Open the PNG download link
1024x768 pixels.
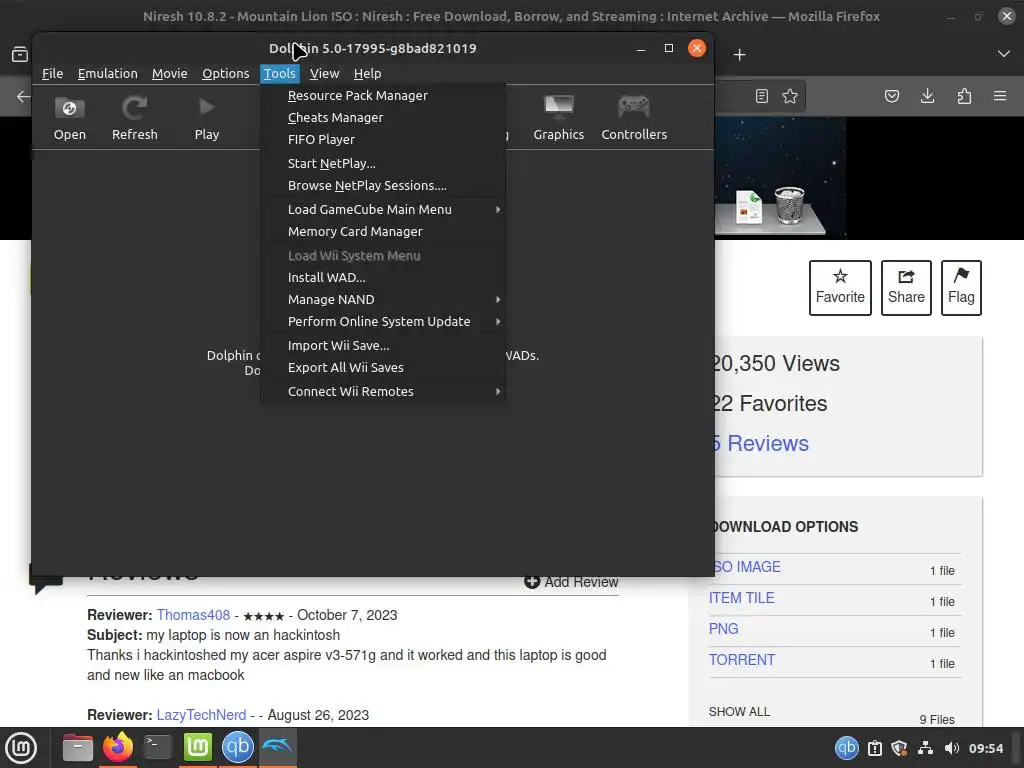click(724, 629)
